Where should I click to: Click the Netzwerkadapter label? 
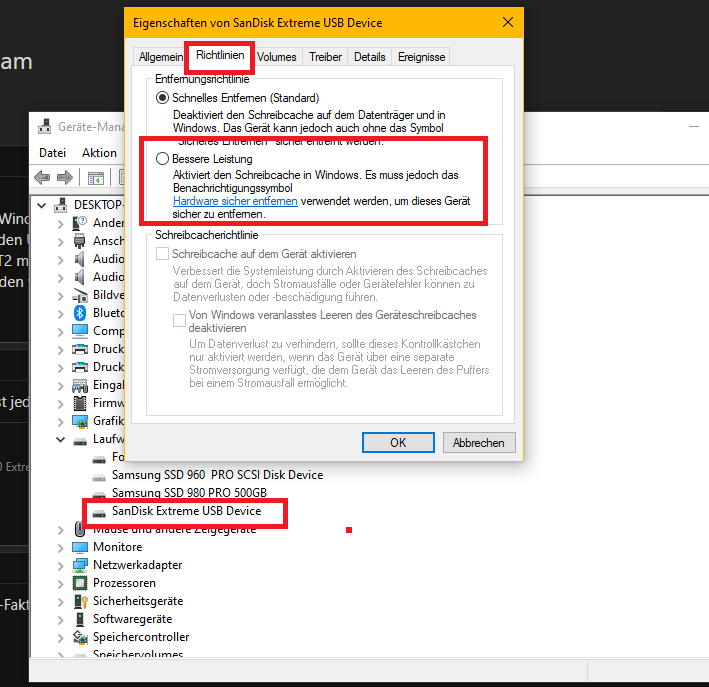pos(137,565)
